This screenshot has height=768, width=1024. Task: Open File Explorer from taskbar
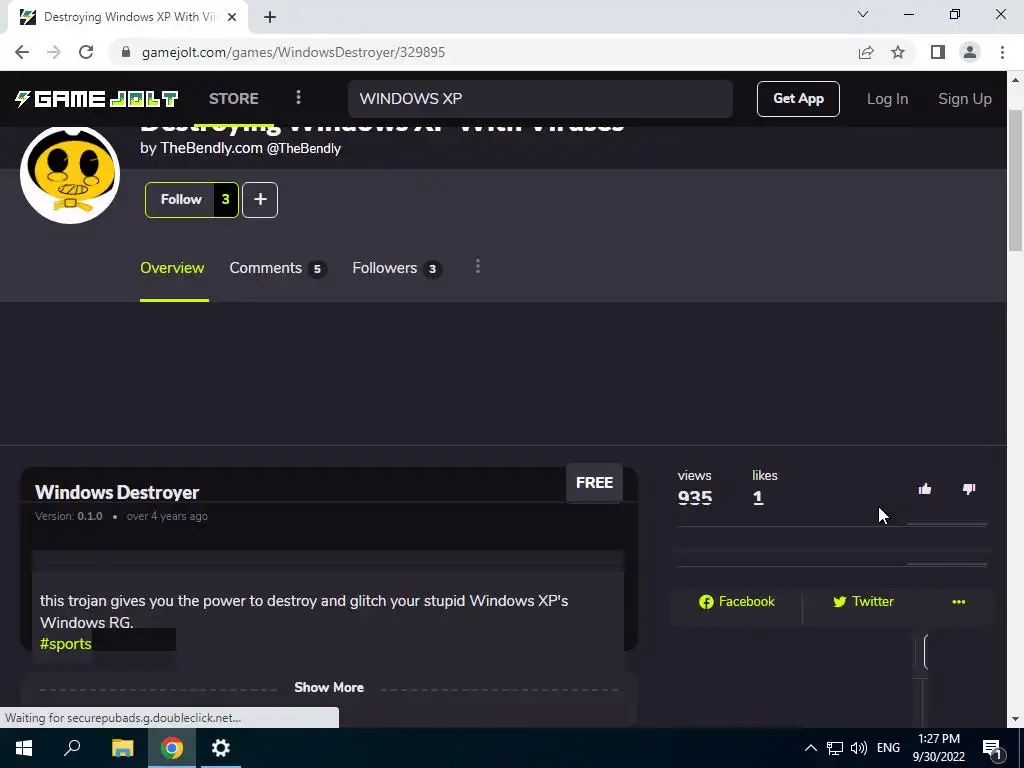[x=122, y=748]
